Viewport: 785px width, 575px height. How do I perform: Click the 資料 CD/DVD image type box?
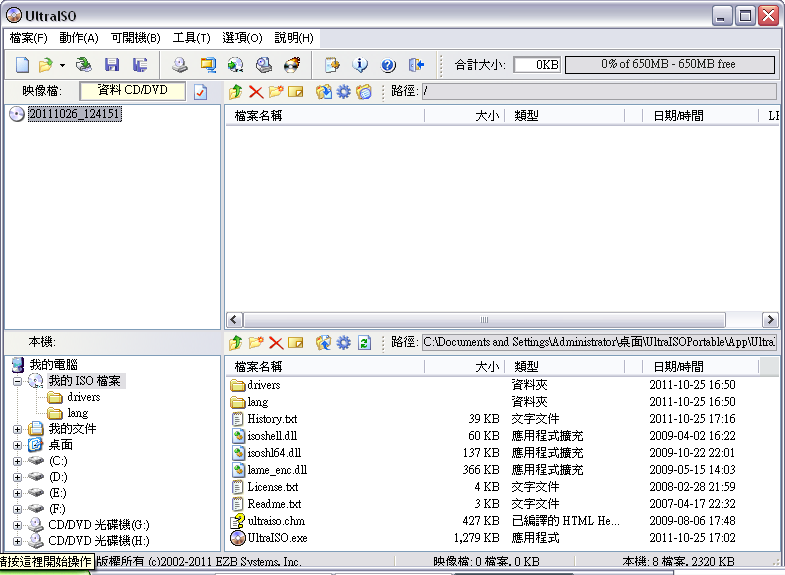point(132,91)
